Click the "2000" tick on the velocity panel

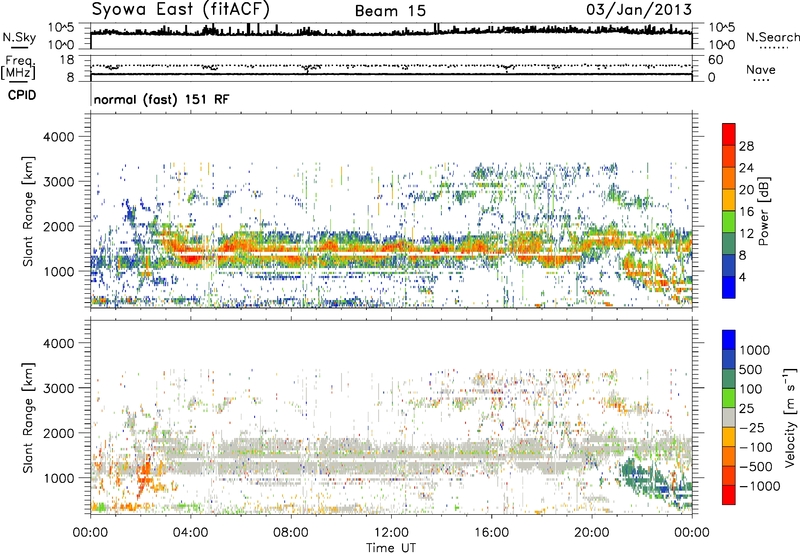58,433
